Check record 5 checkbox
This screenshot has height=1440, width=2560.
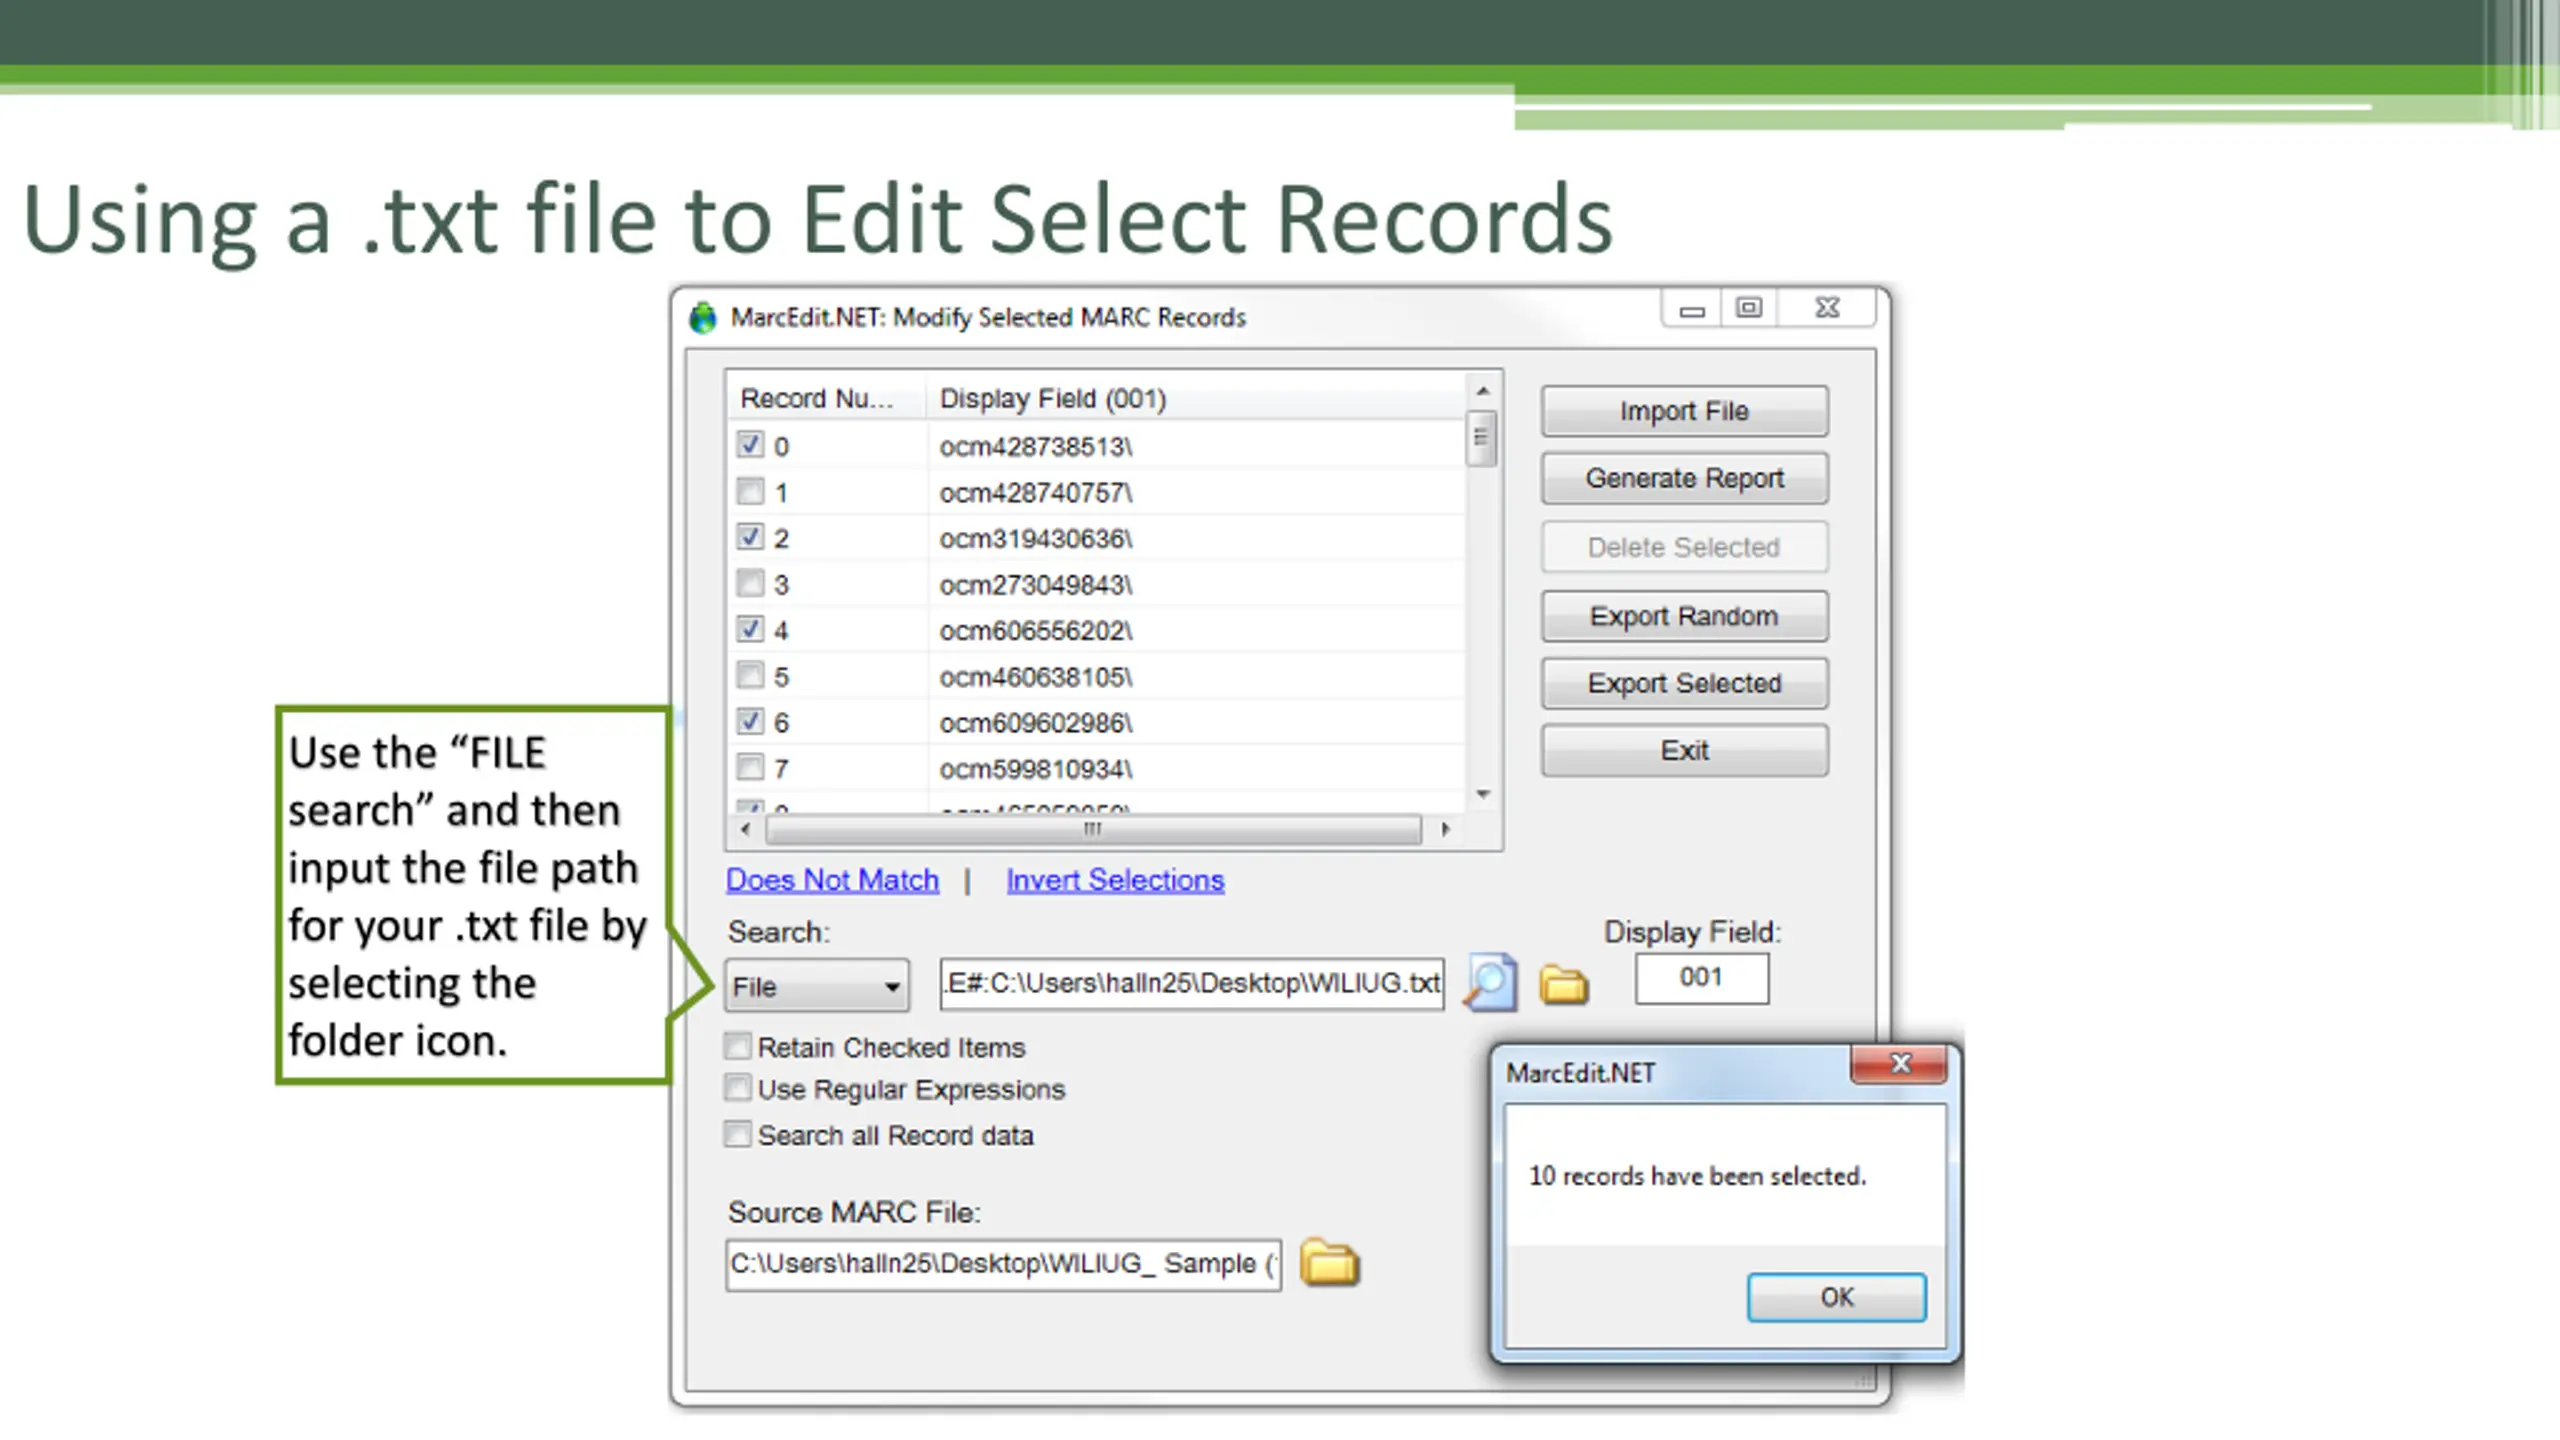[750, 675]
